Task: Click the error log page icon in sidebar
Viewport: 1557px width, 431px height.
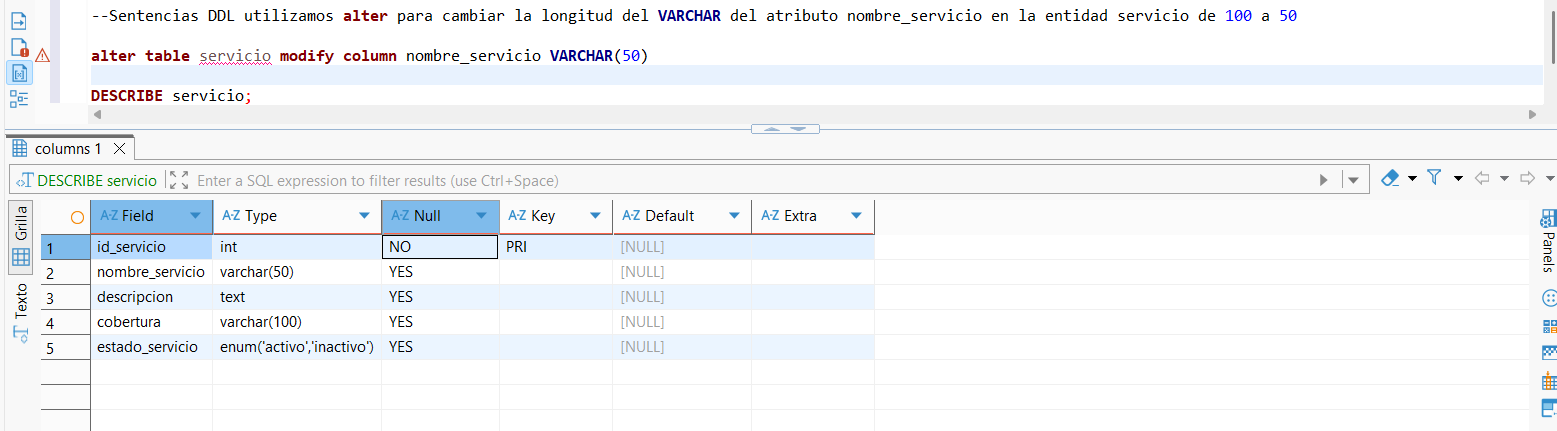Action: click(x=19, y=47)
